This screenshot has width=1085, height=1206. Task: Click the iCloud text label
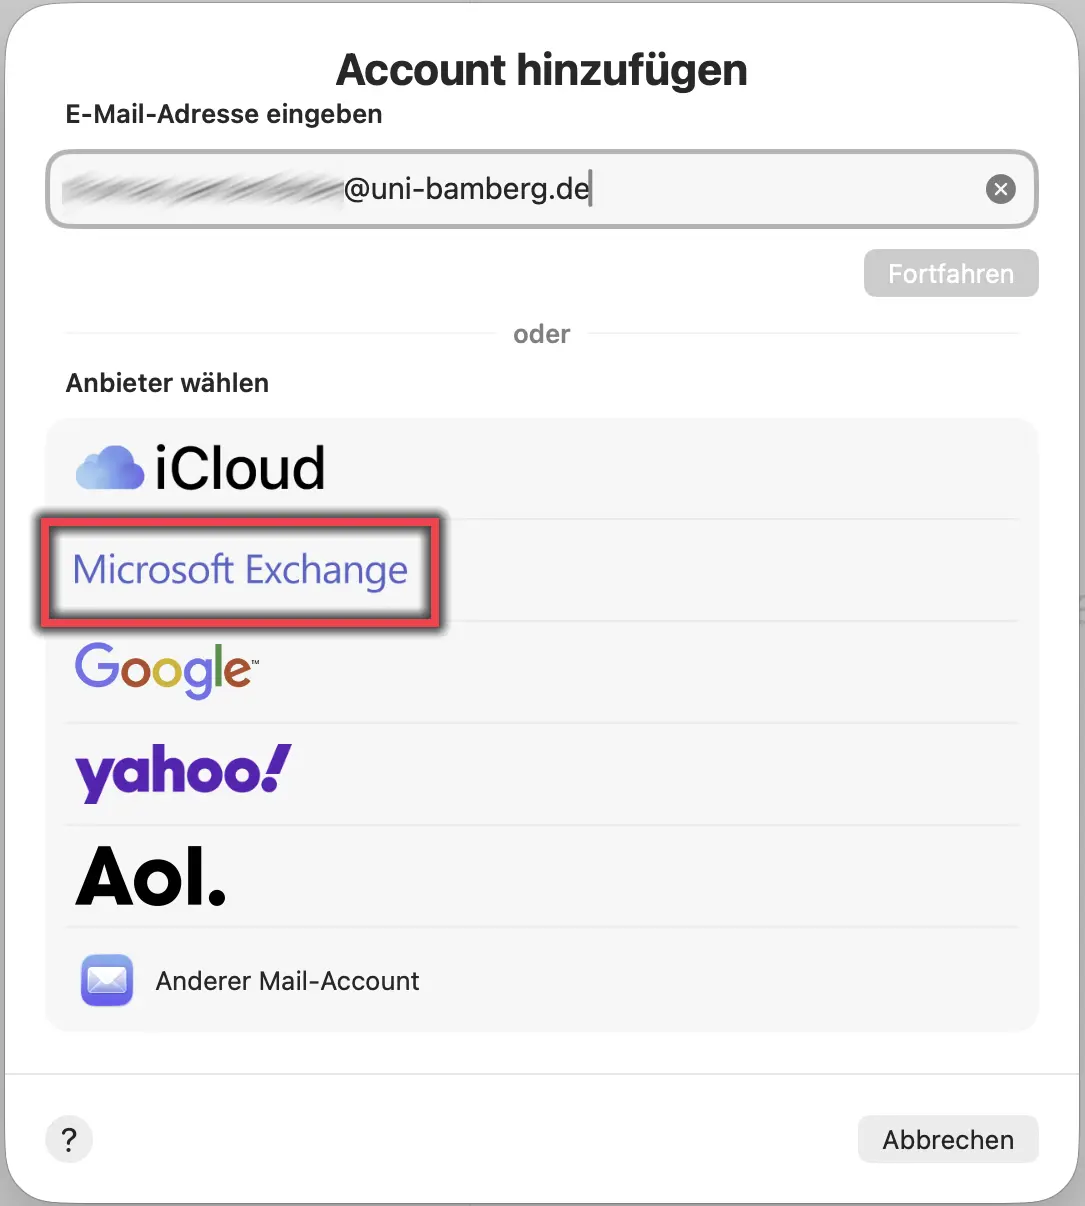point(240,468)
